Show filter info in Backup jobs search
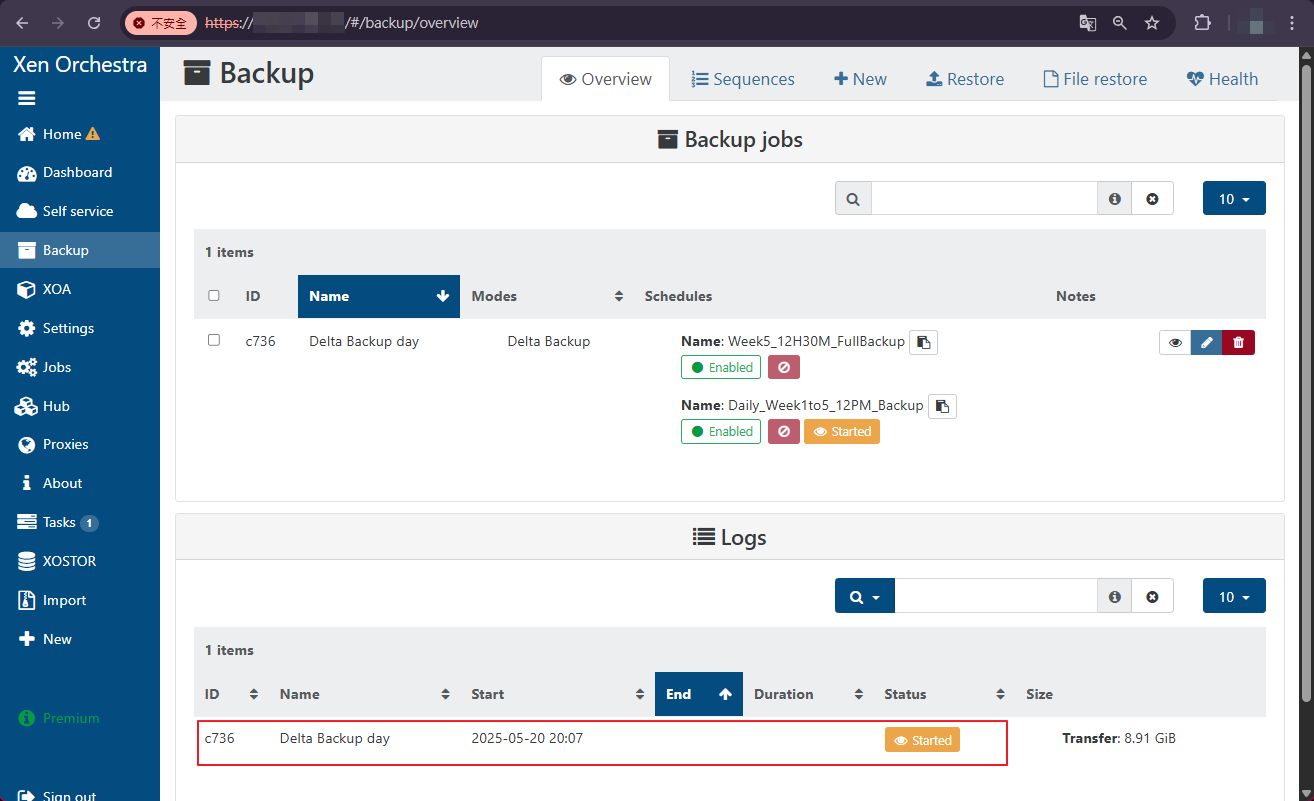Viewport: 1314px width, 801px height. pos(1115,198)
